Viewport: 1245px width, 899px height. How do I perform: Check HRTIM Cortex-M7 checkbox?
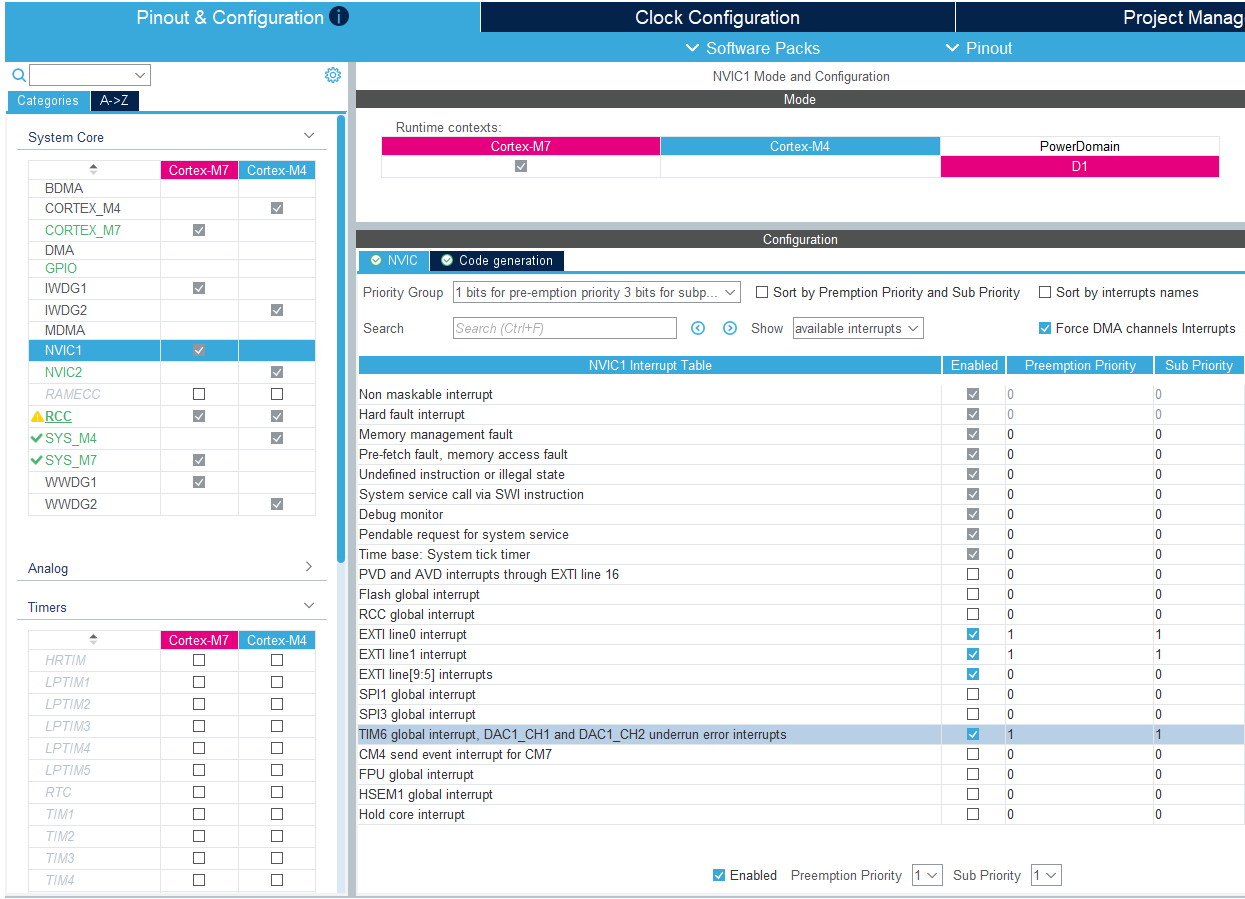coord(199,660)
